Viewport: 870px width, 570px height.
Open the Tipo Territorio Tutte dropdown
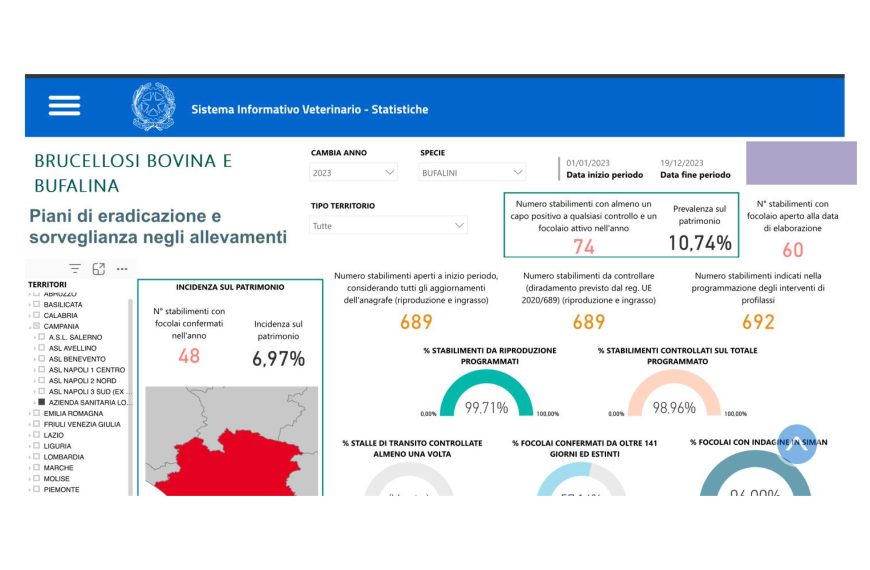[388, 225]
